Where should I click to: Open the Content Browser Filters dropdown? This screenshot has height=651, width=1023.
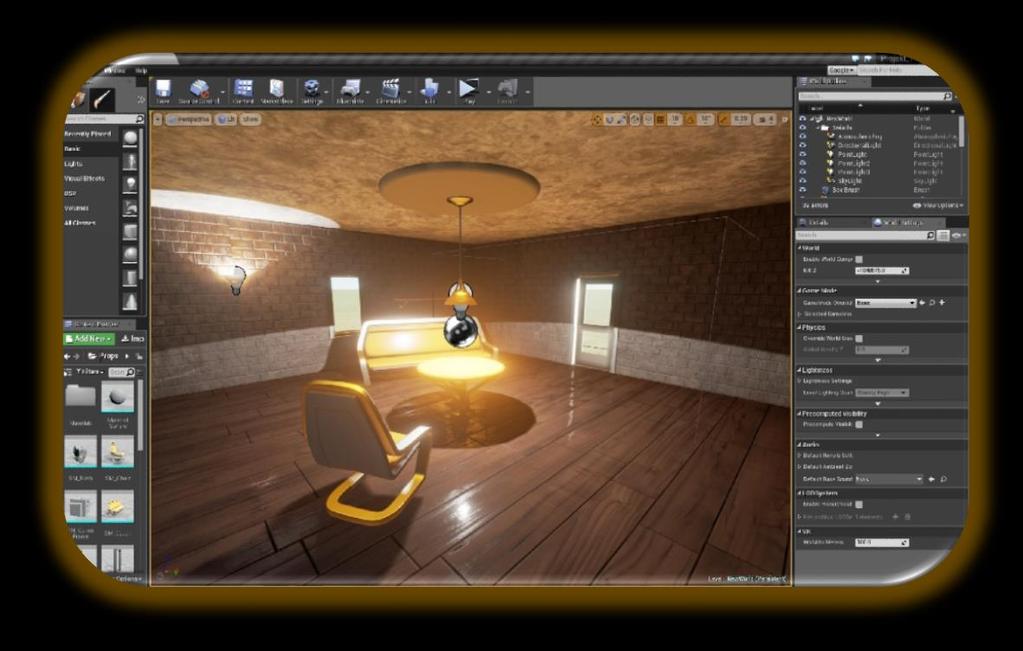point(88,372)
